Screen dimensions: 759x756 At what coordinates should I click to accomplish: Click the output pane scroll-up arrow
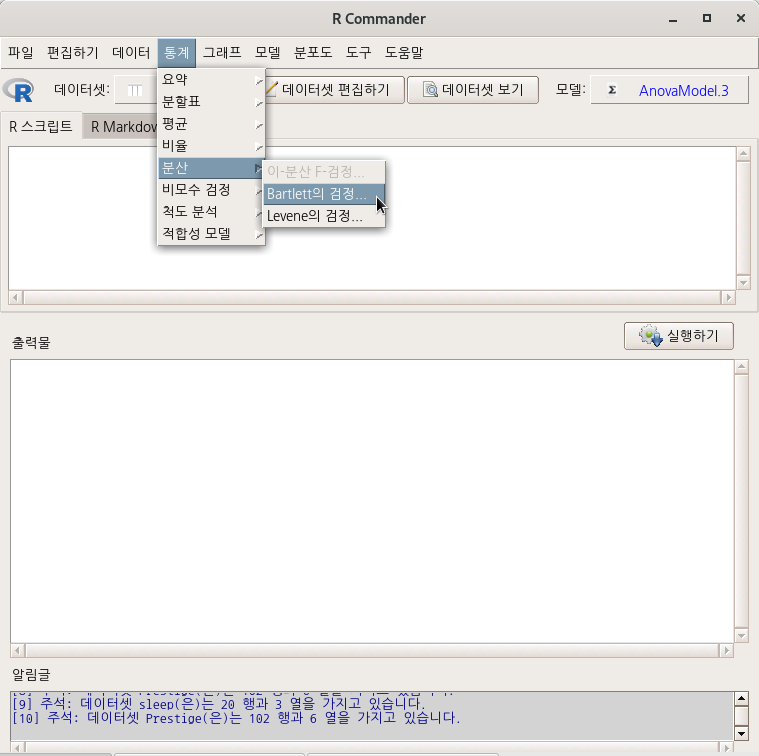pyautogui.click(x=741, y=367)
